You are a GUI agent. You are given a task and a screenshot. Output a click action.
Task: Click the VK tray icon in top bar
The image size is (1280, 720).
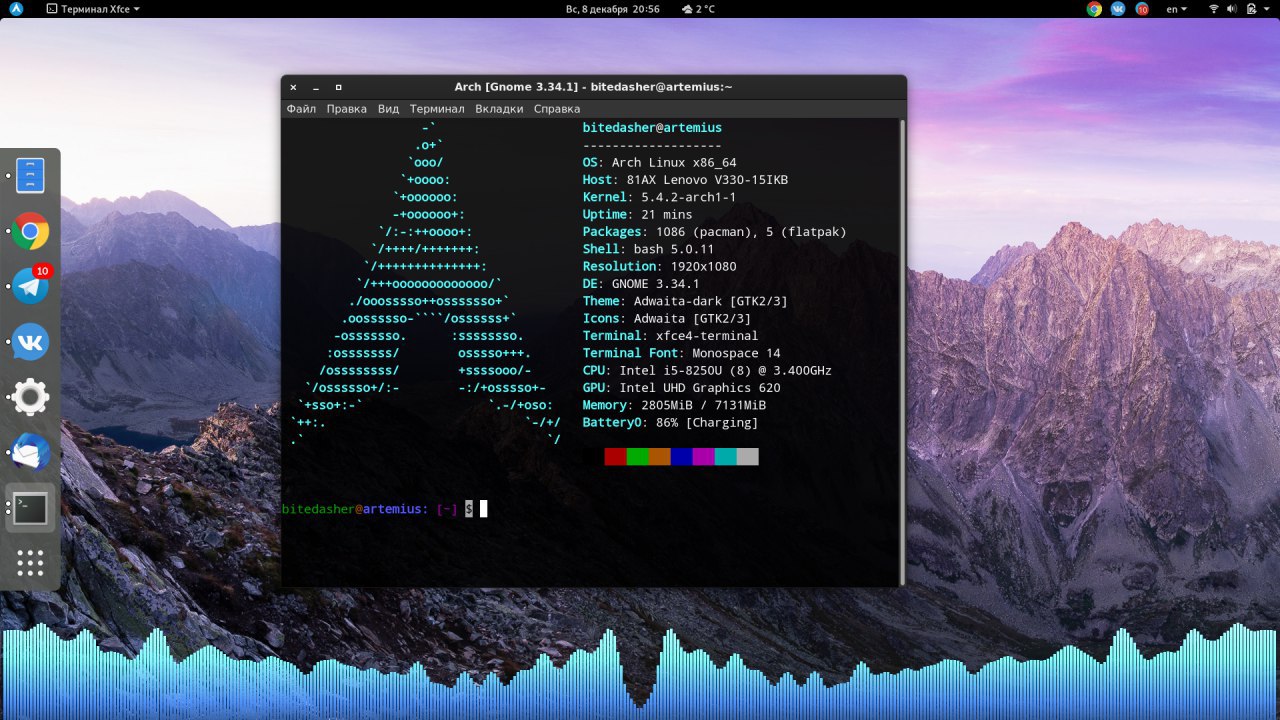pos(1118,9)
